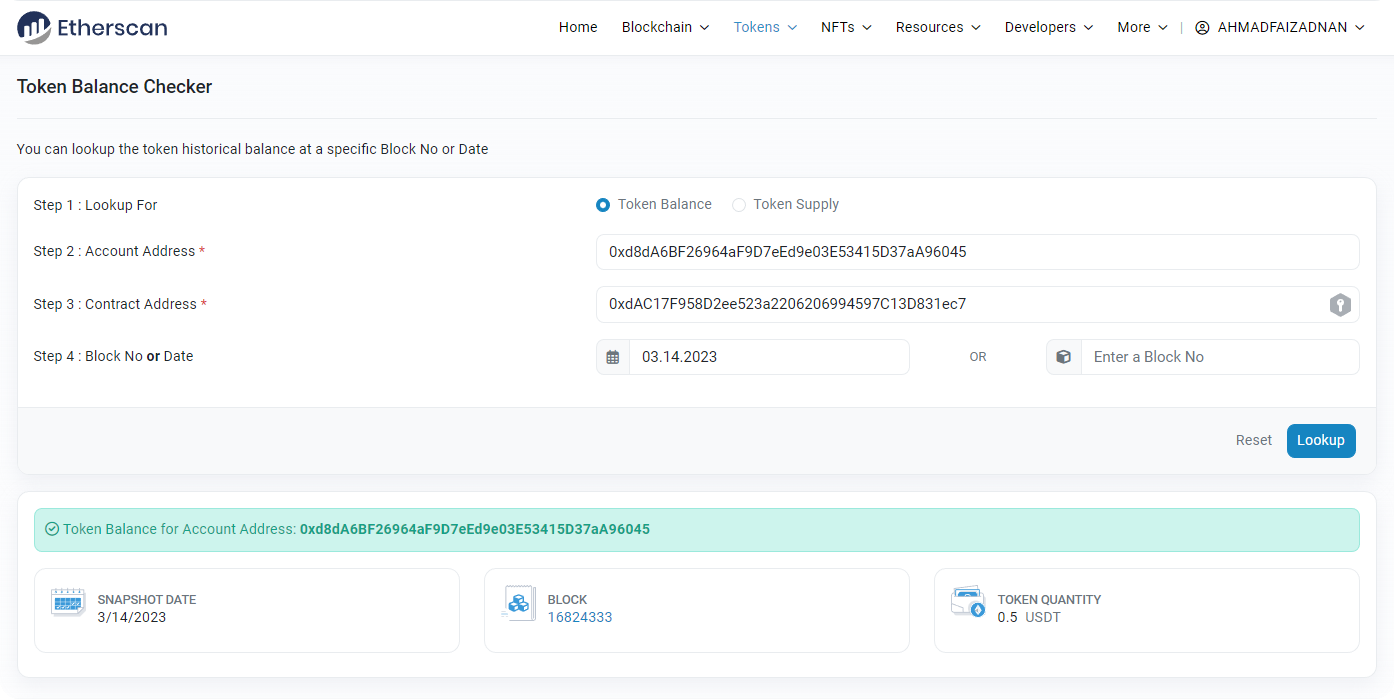Image resolution: width=1394 pixels, height=699 pixels.
Task: Expand the Developers dropdown menu
Action: point(1048,28)
